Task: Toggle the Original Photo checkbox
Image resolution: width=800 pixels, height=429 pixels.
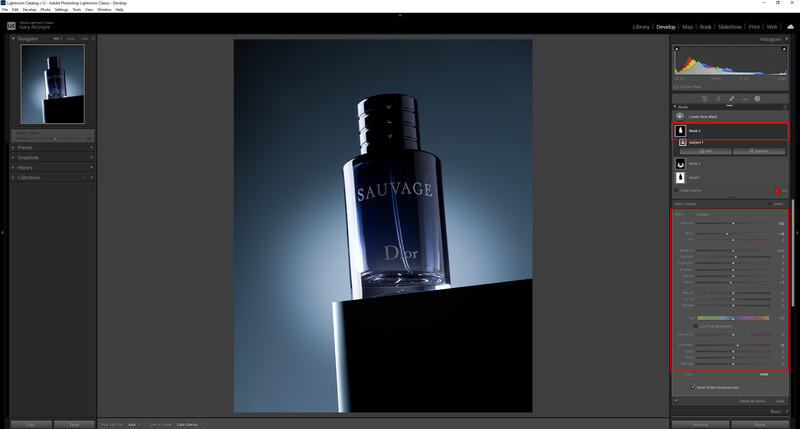Action: [x=676, y=87]
